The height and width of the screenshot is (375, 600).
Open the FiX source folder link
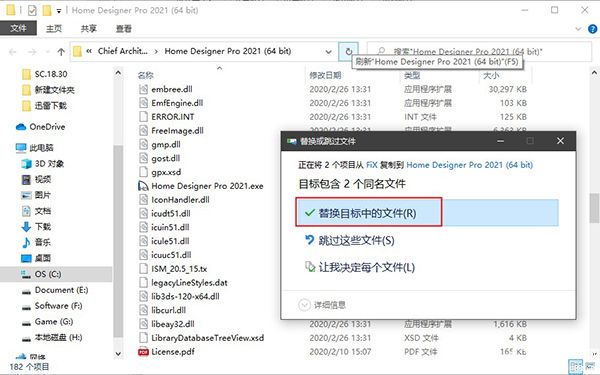(x=372, y=165)
